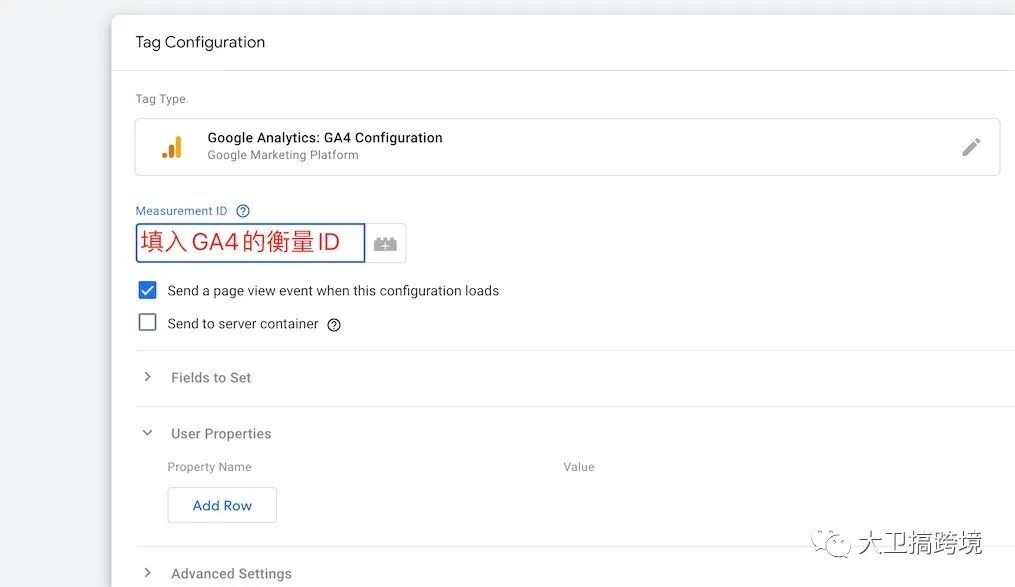Focus the Measurement ID input field
The width and height of the screenshot is (1015, 587).
click(x=251, y=243)
